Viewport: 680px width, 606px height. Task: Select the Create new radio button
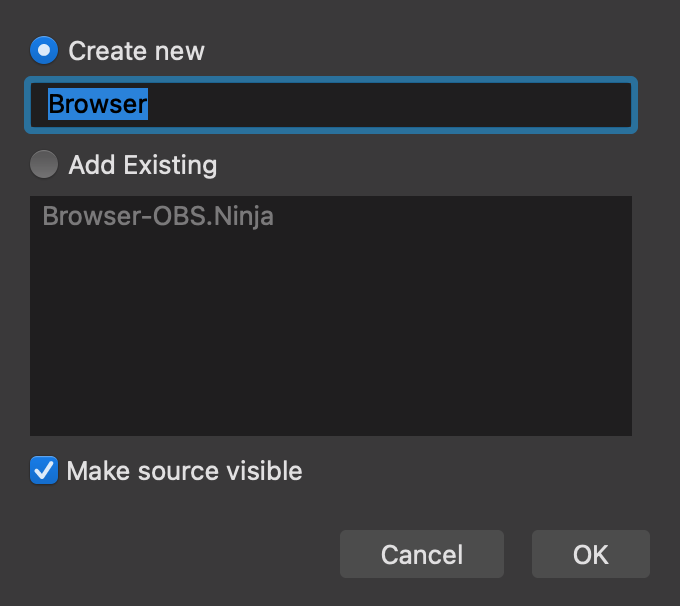click(44, 50)
